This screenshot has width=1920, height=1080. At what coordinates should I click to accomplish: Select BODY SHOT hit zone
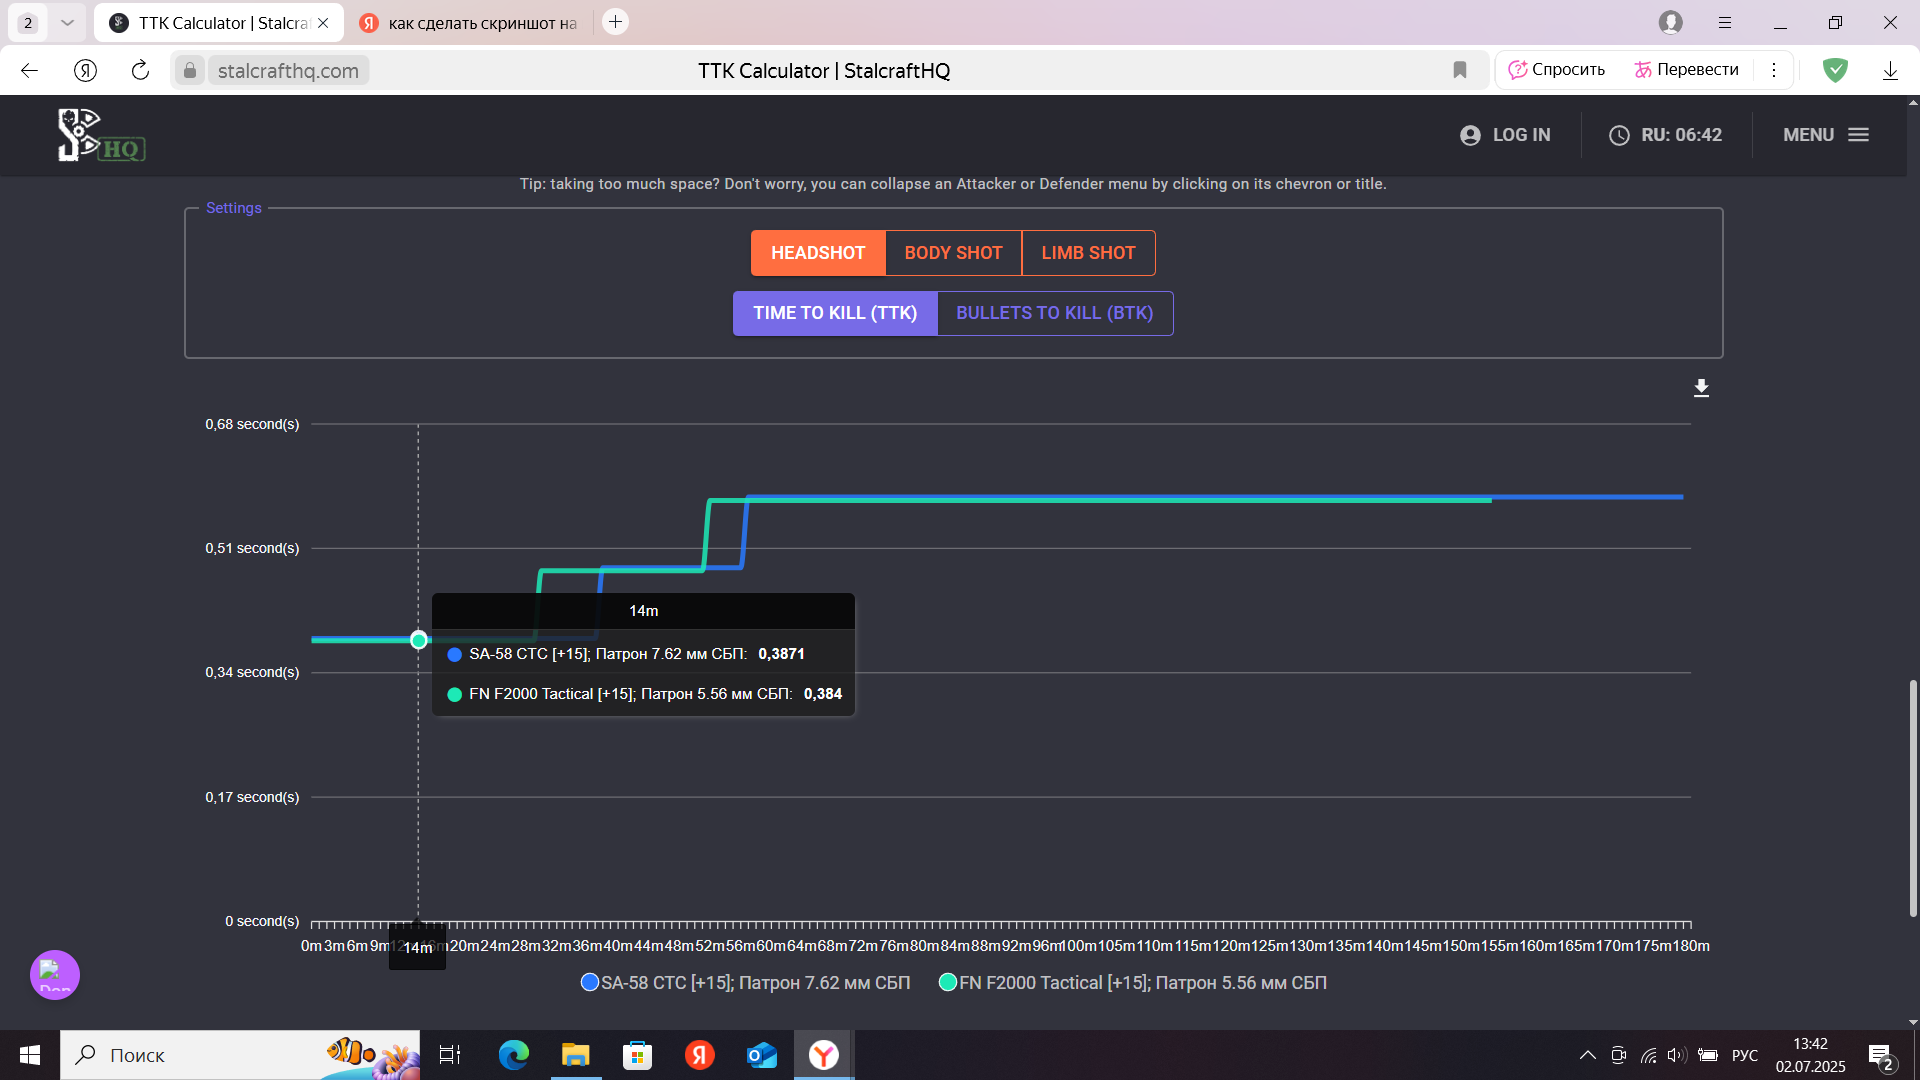pyautogui.click(x=953, y=253)
